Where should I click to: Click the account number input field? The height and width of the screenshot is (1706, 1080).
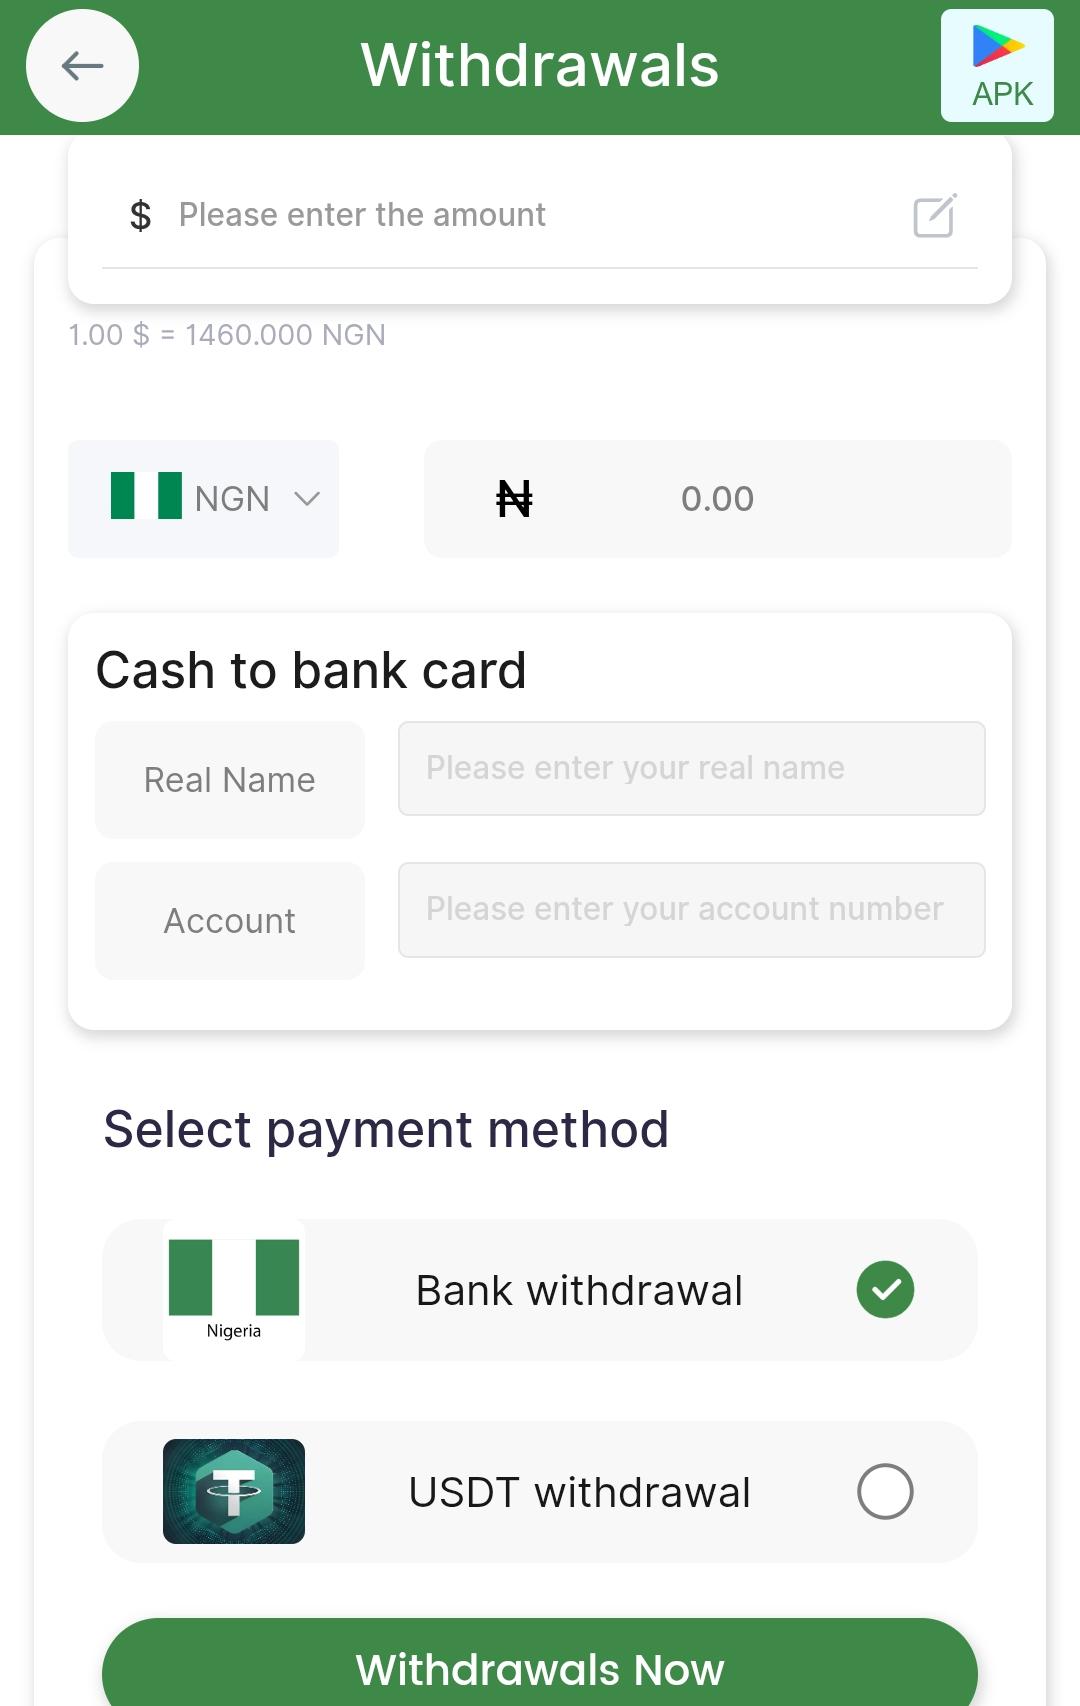tap(692, 909)
